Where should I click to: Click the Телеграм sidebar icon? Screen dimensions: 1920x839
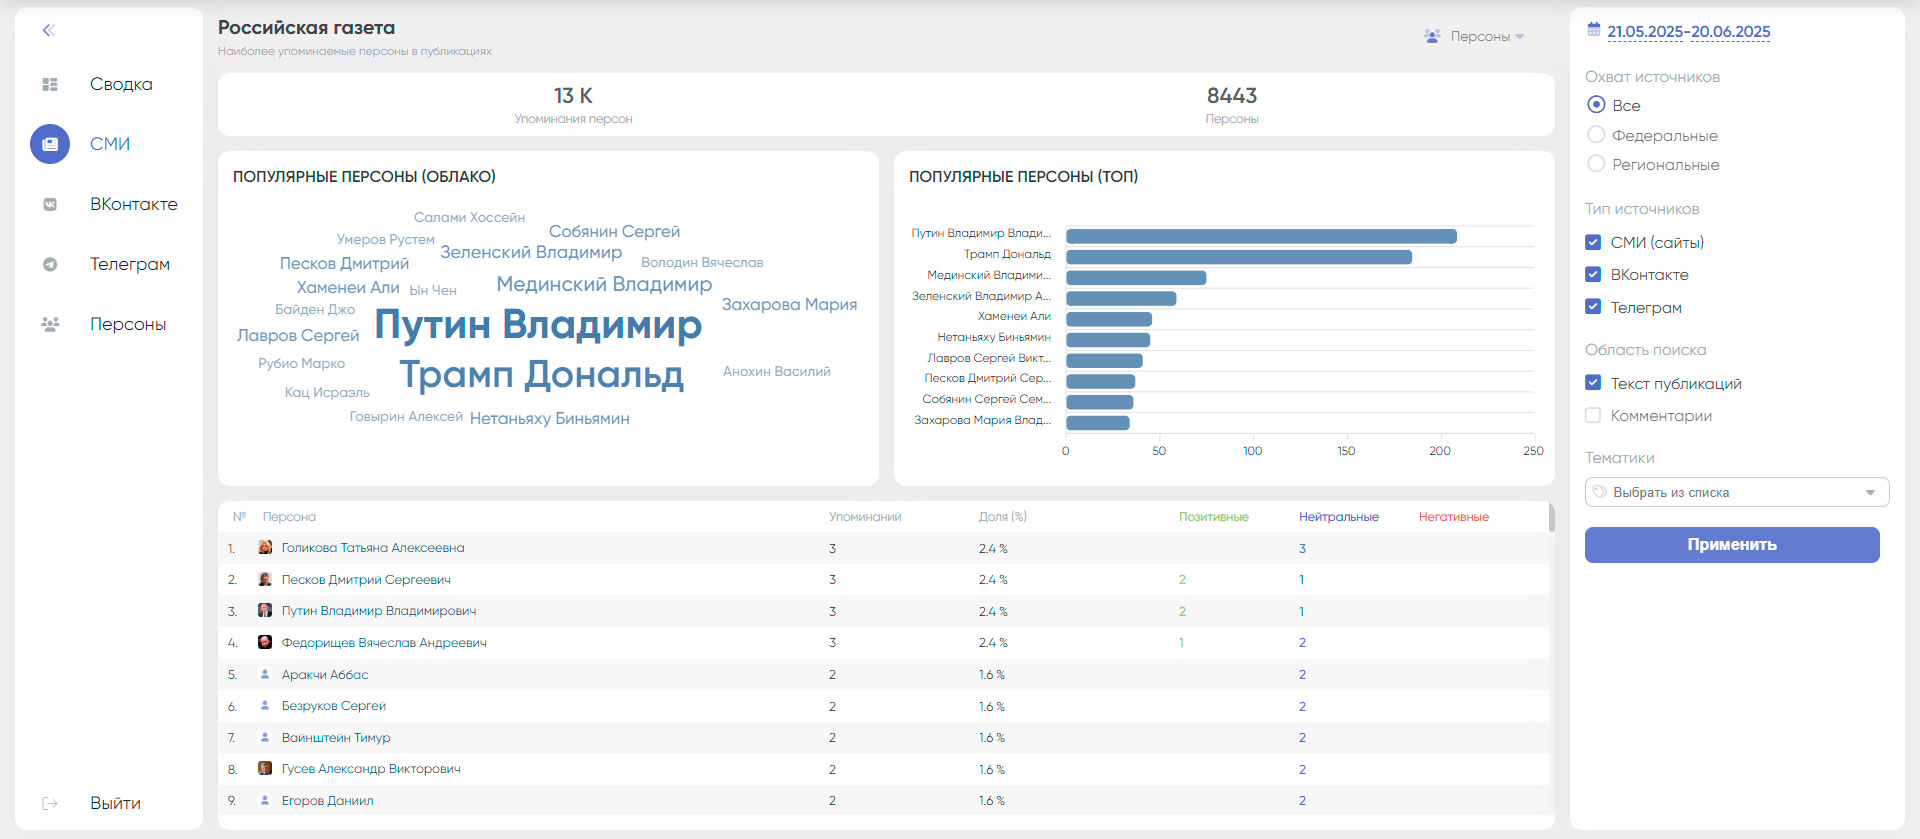(50, 264)
